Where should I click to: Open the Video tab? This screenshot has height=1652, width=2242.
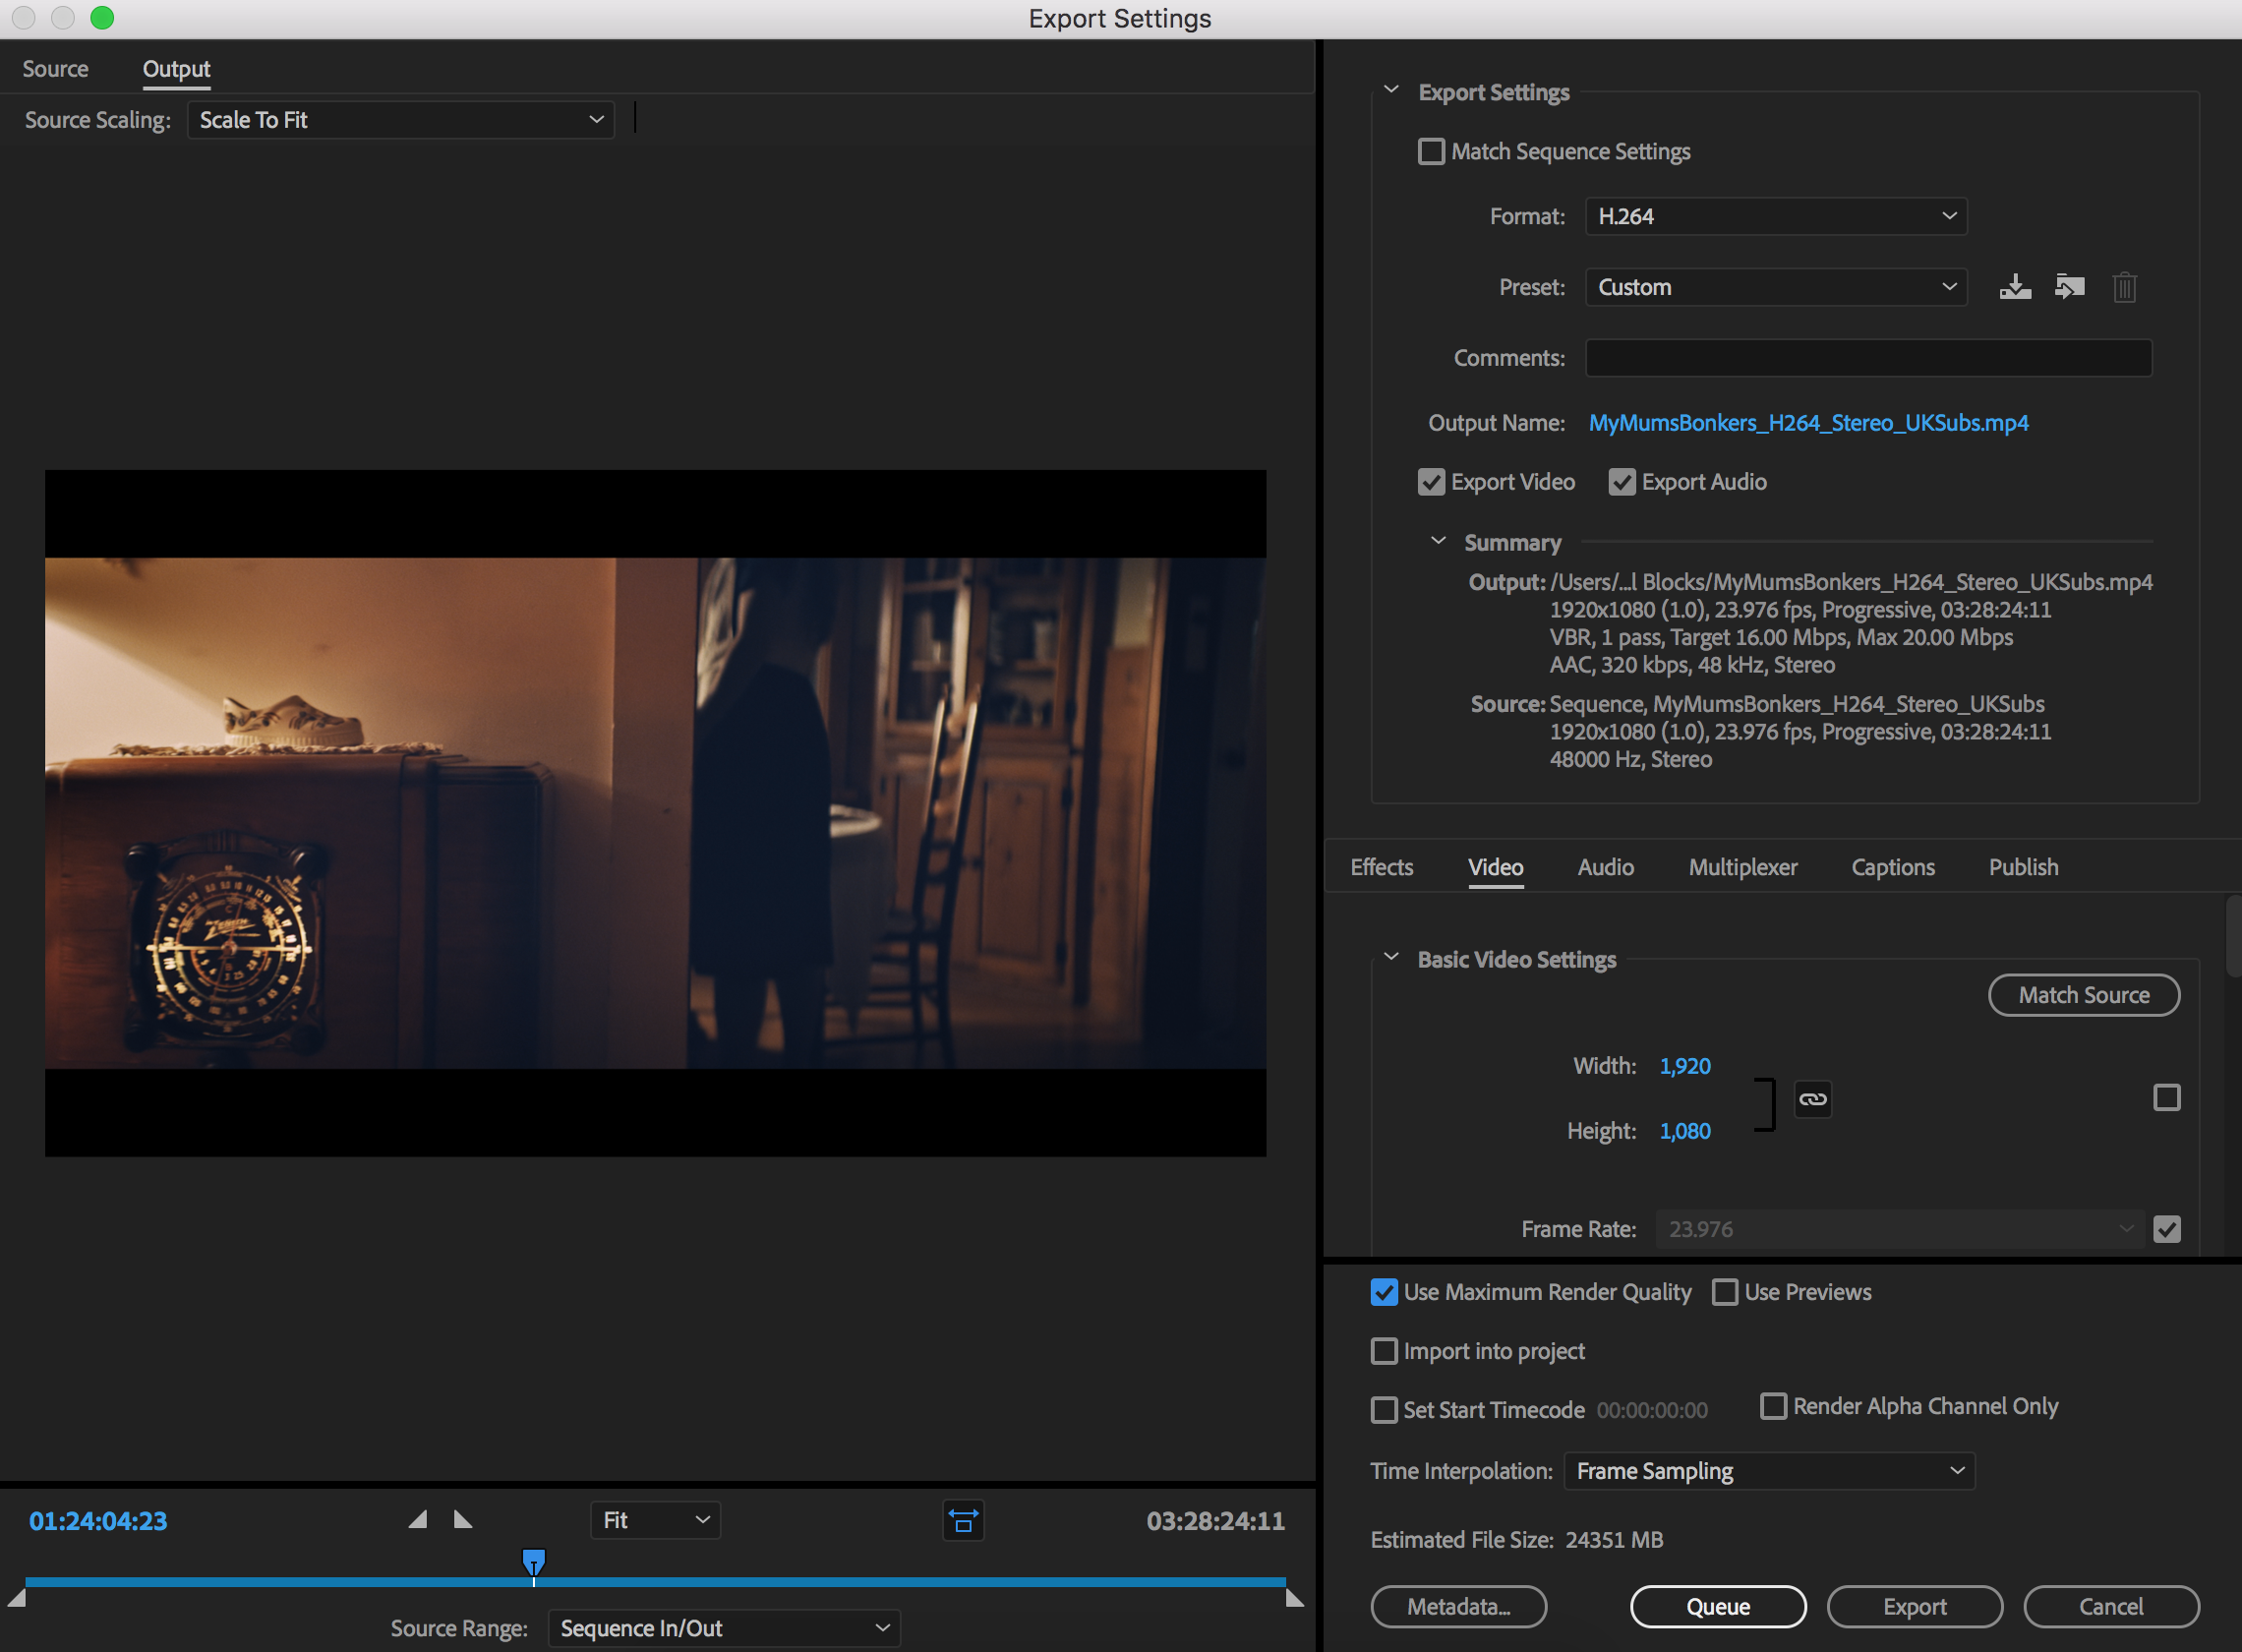point(1495,867)
